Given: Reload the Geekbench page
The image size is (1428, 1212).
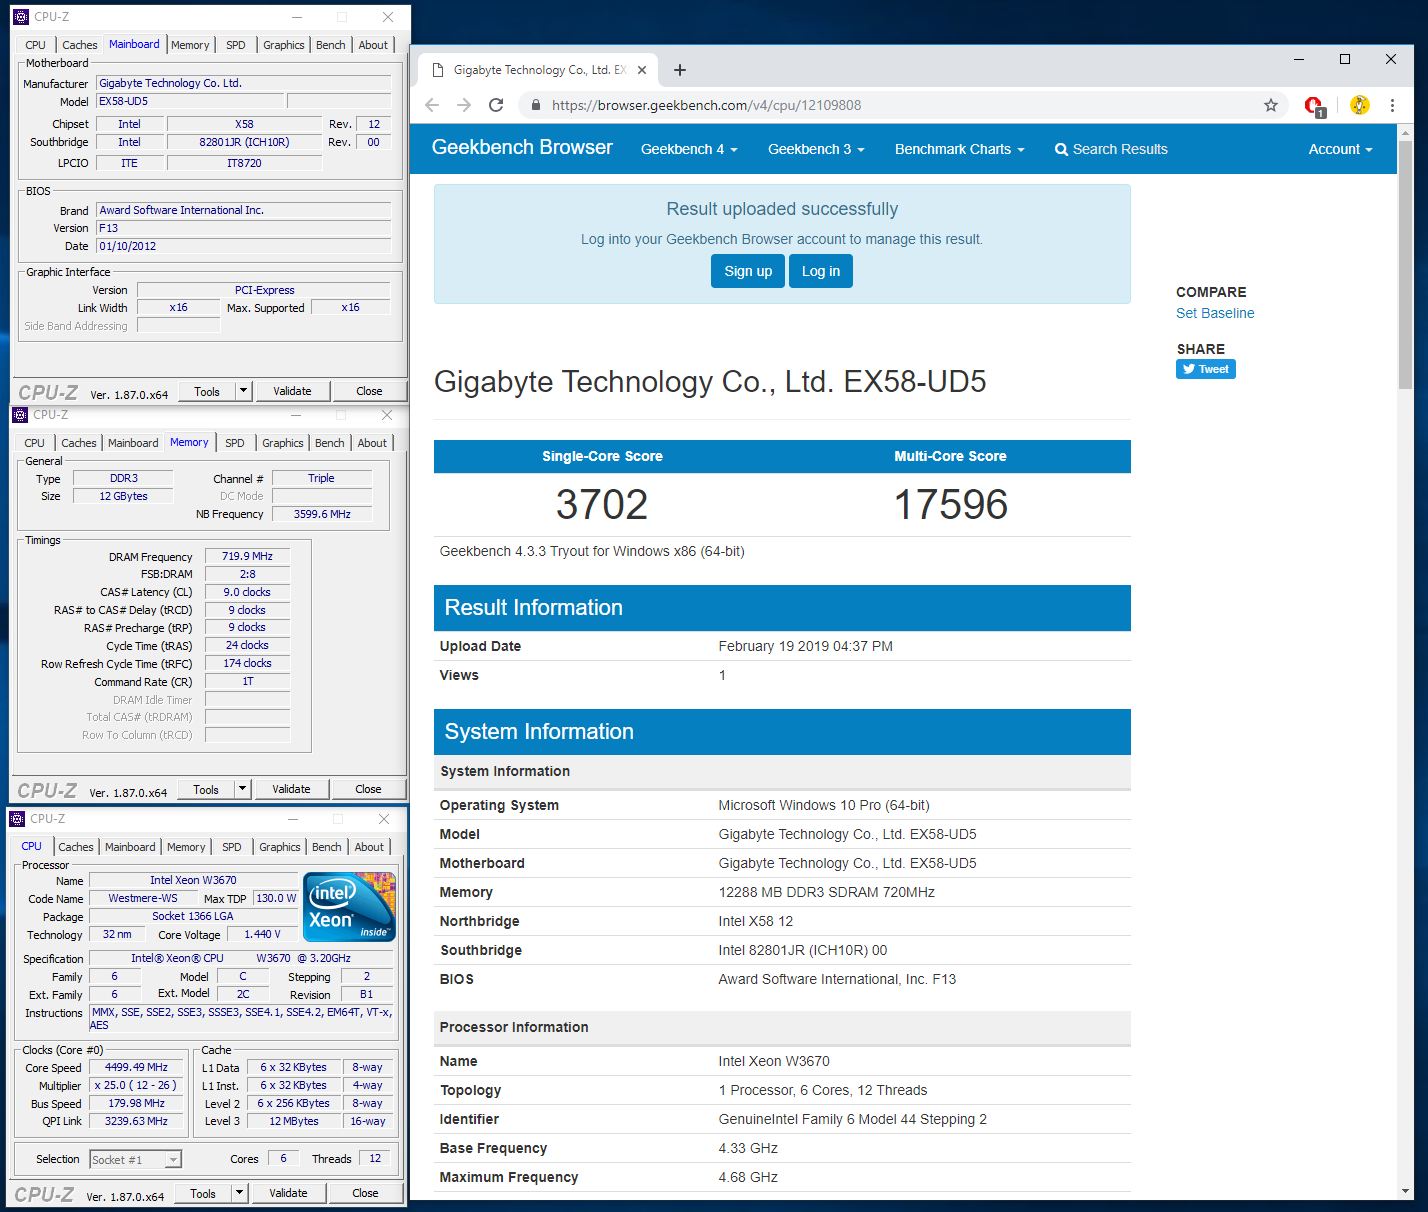Looking at the screenshot, I should 496,105.
